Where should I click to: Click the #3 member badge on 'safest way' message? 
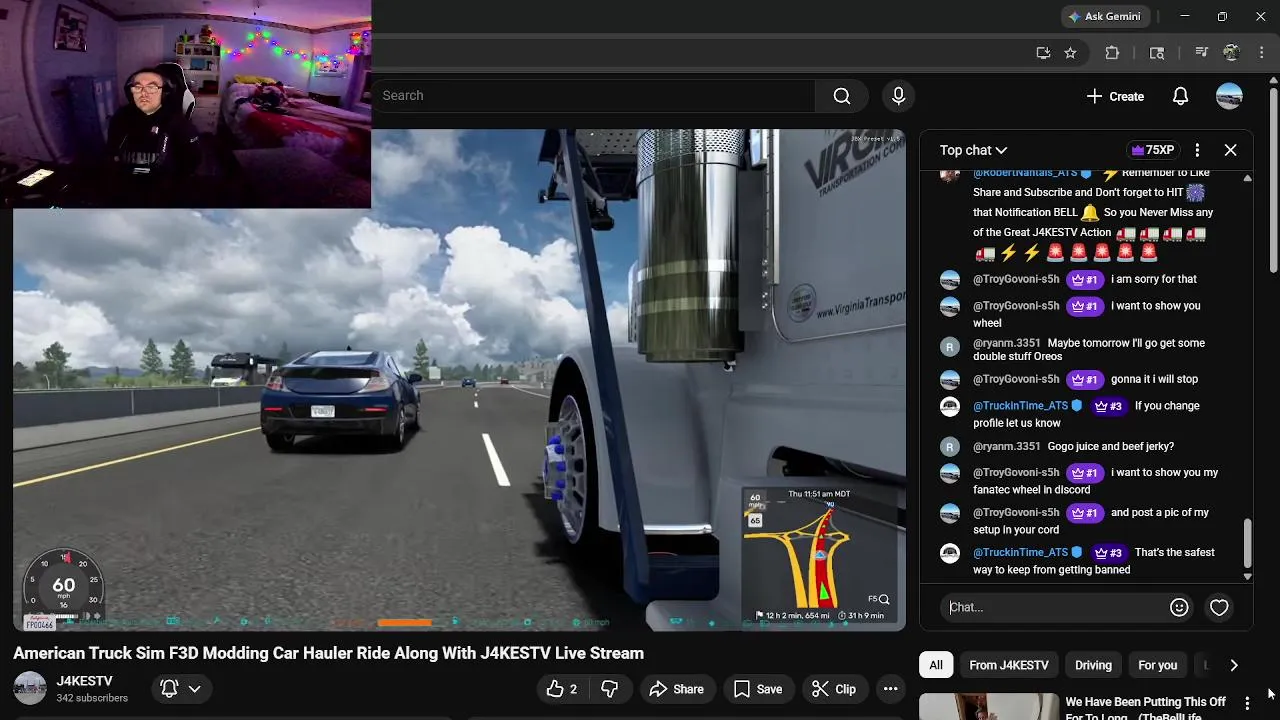1108,553
